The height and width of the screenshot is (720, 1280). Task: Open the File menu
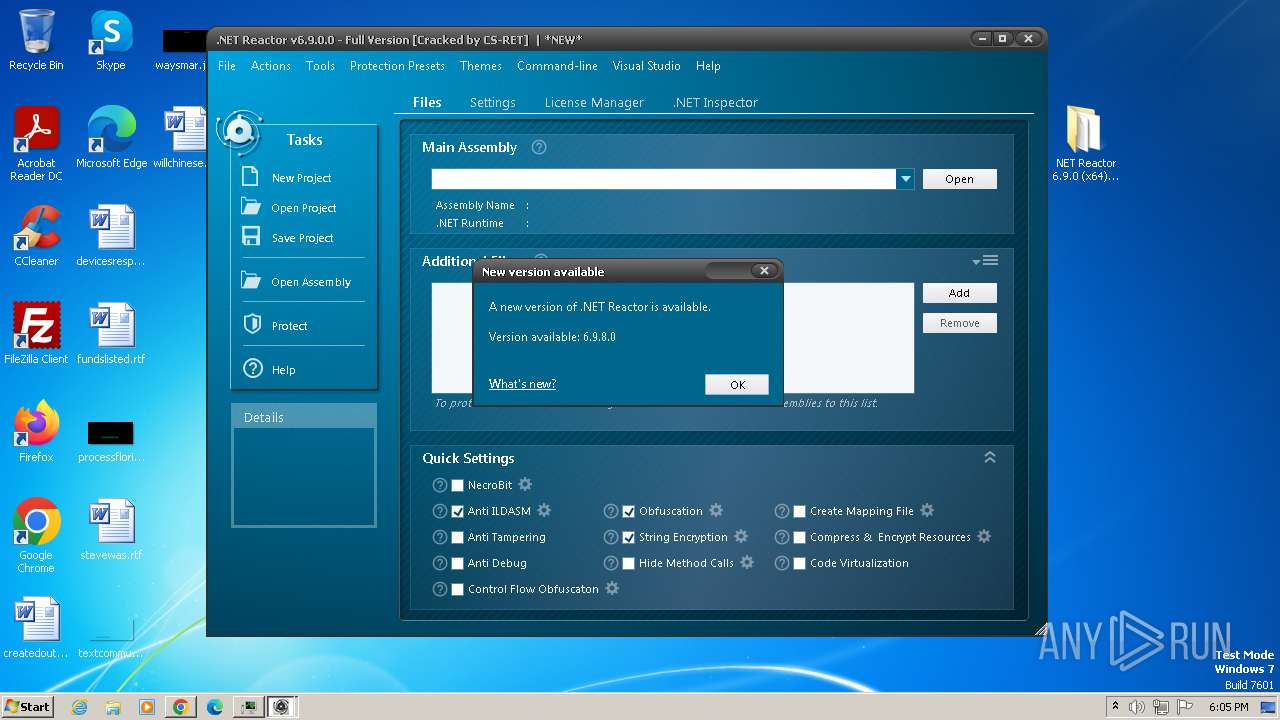(x=227, y=66)
